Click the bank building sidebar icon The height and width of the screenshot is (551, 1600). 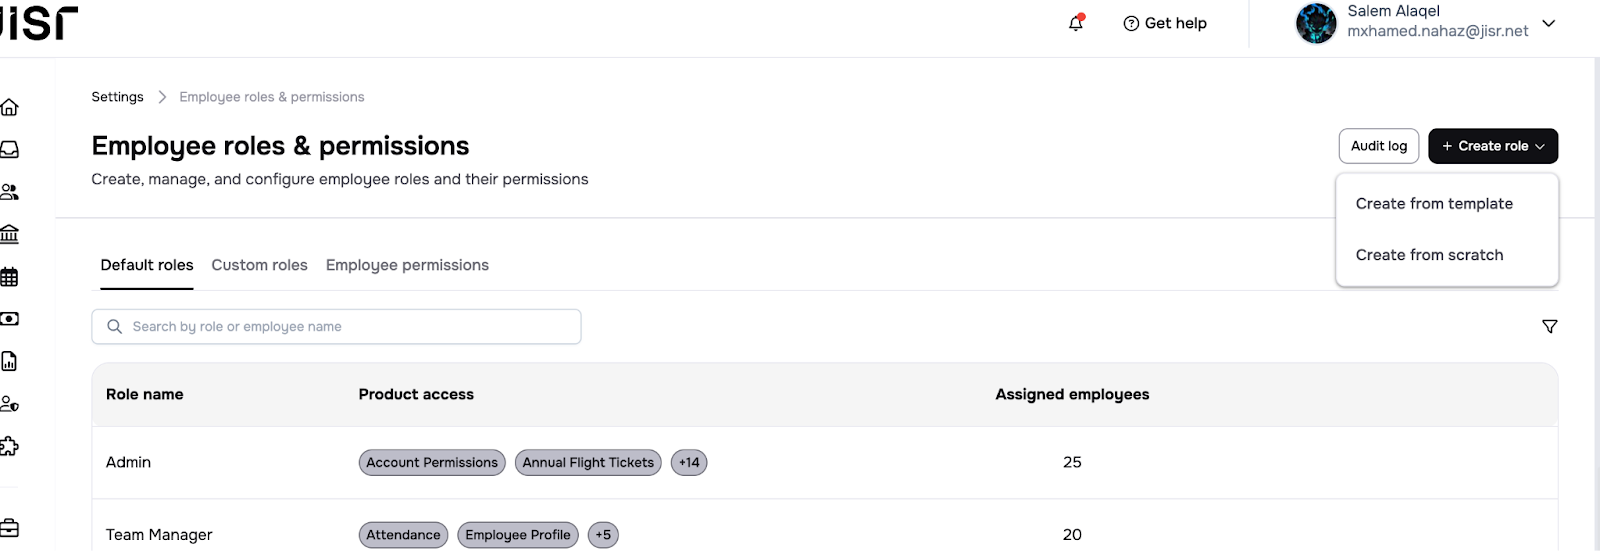click(x=10, y=234)
